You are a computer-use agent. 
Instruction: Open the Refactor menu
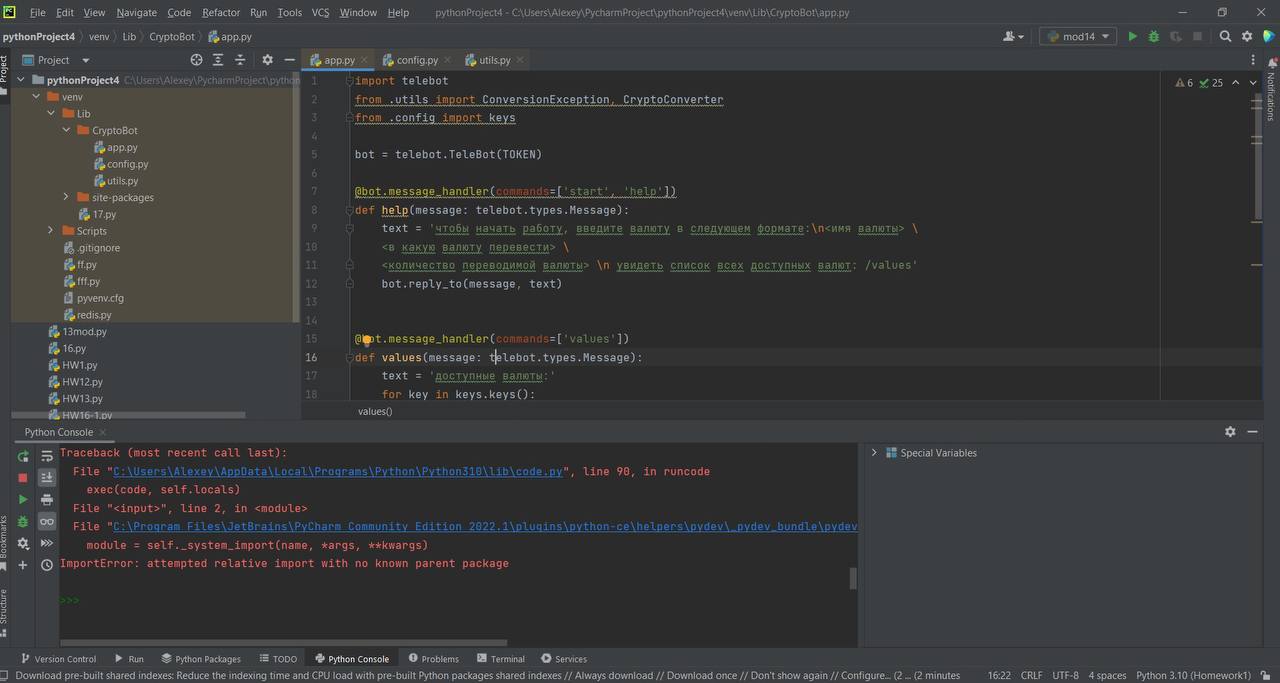click(x=220, y=12)
